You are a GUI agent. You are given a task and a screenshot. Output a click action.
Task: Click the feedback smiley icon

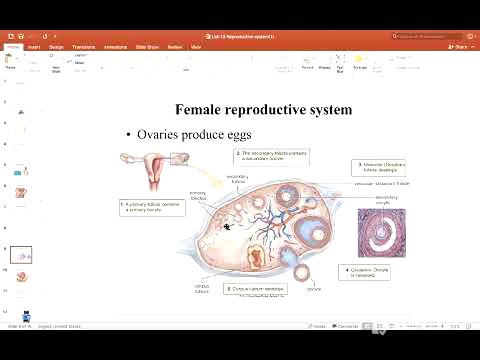[471, 36]
